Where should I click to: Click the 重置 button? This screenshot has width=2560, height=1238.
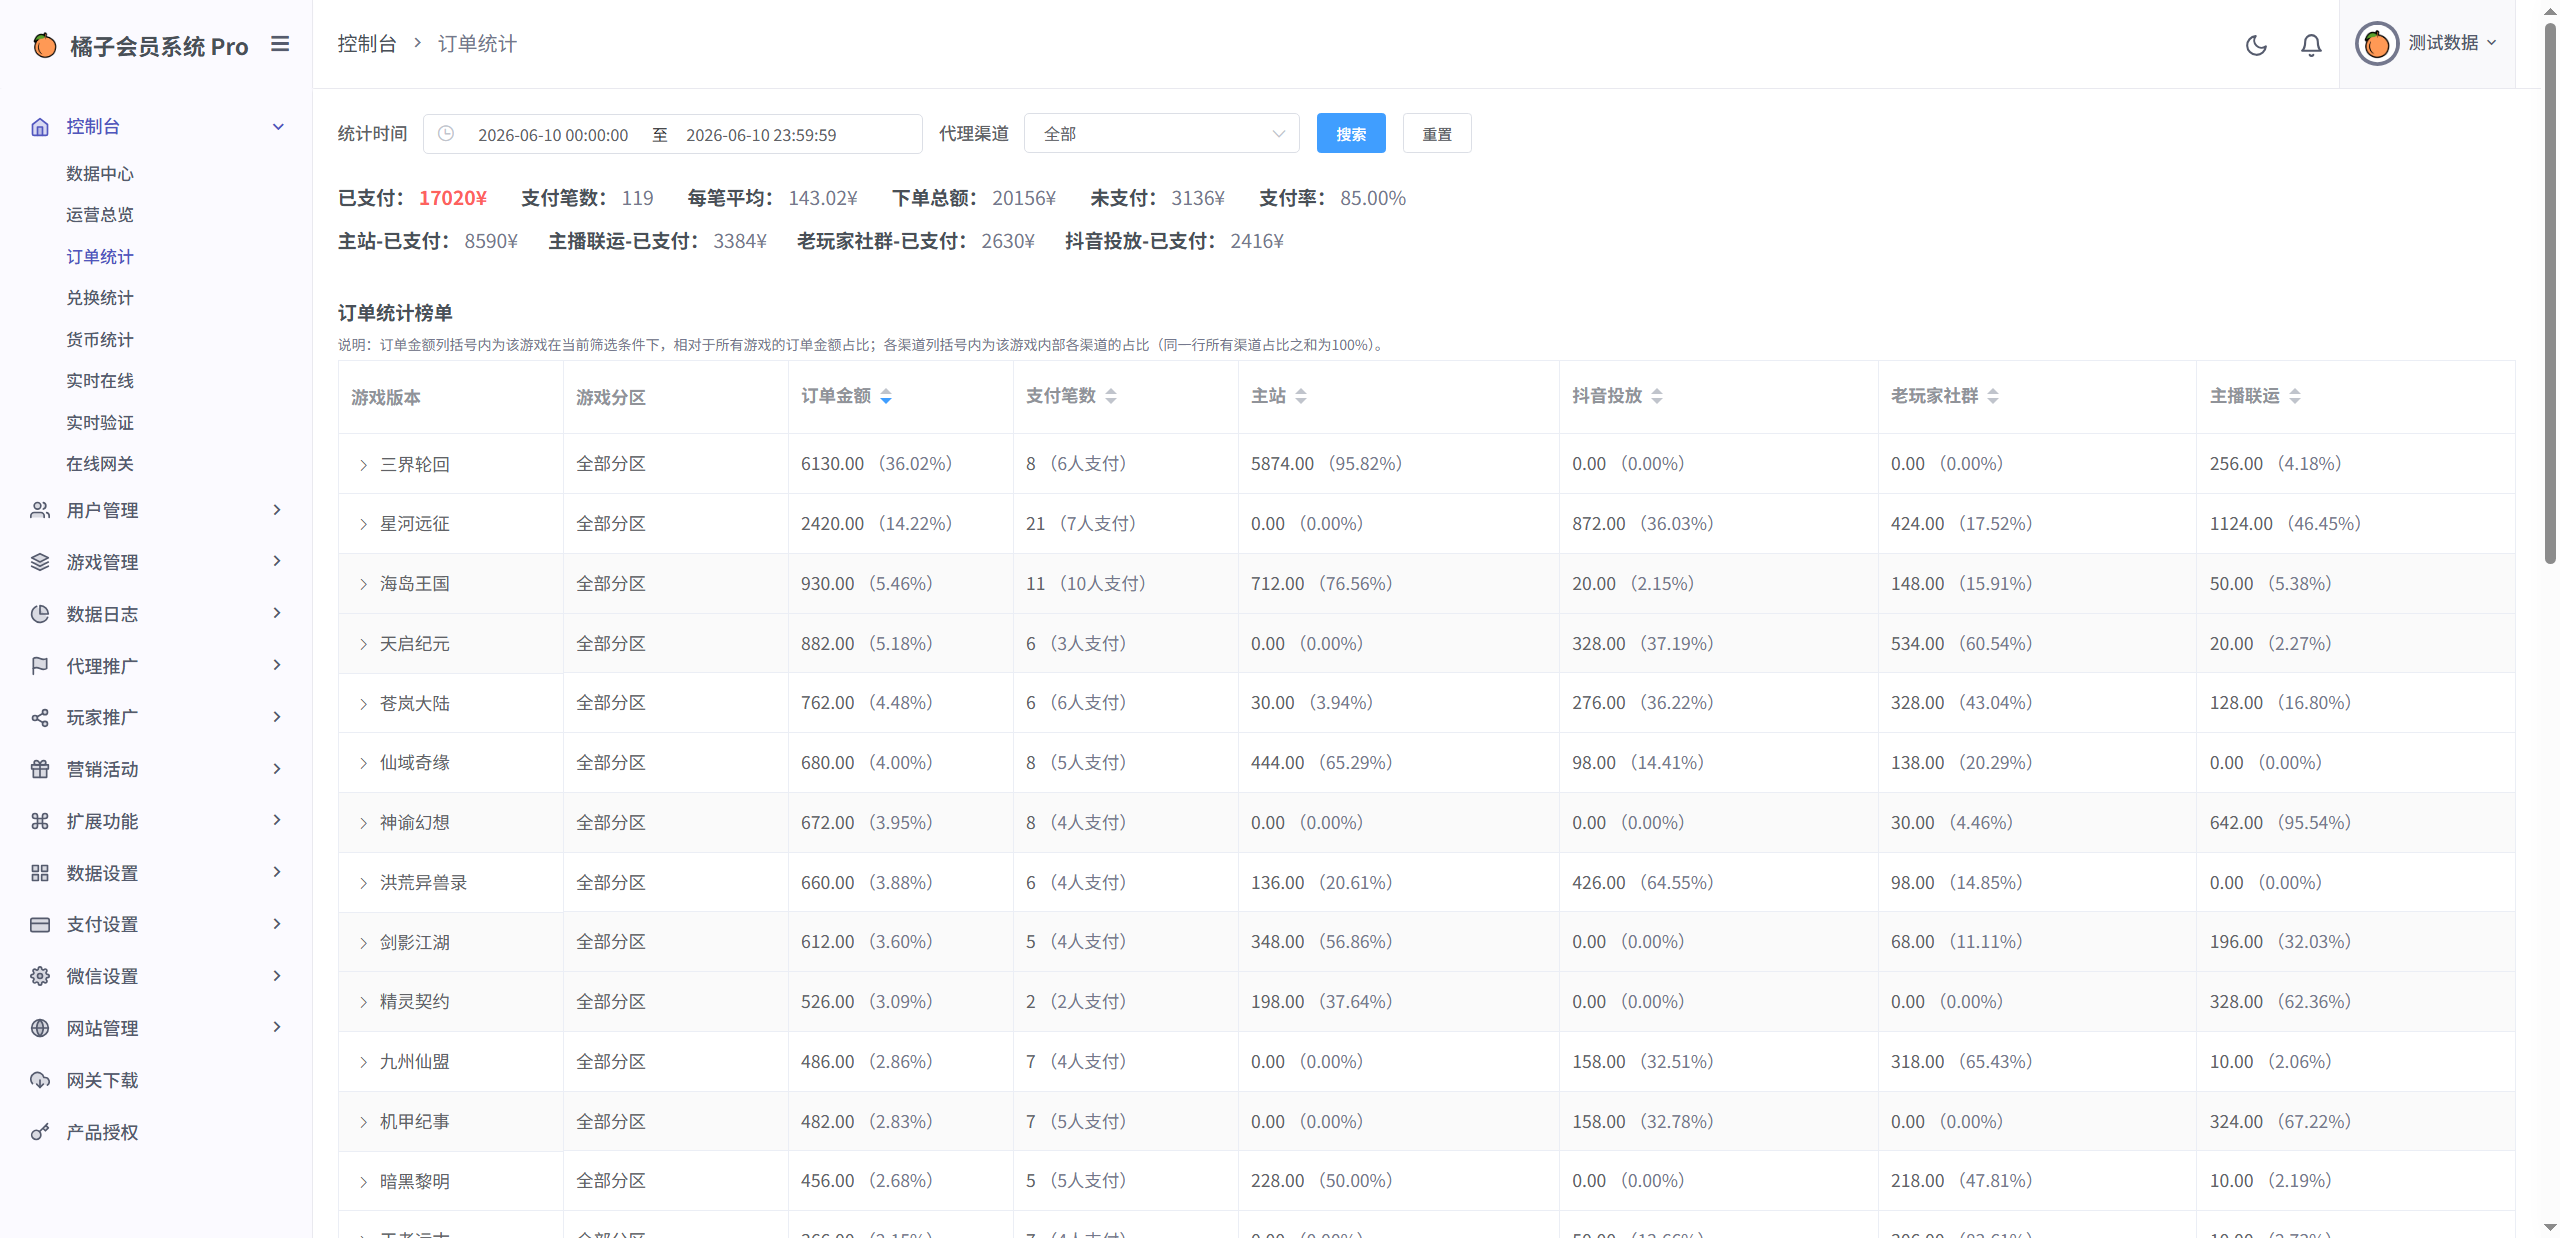coord(1437,133)
